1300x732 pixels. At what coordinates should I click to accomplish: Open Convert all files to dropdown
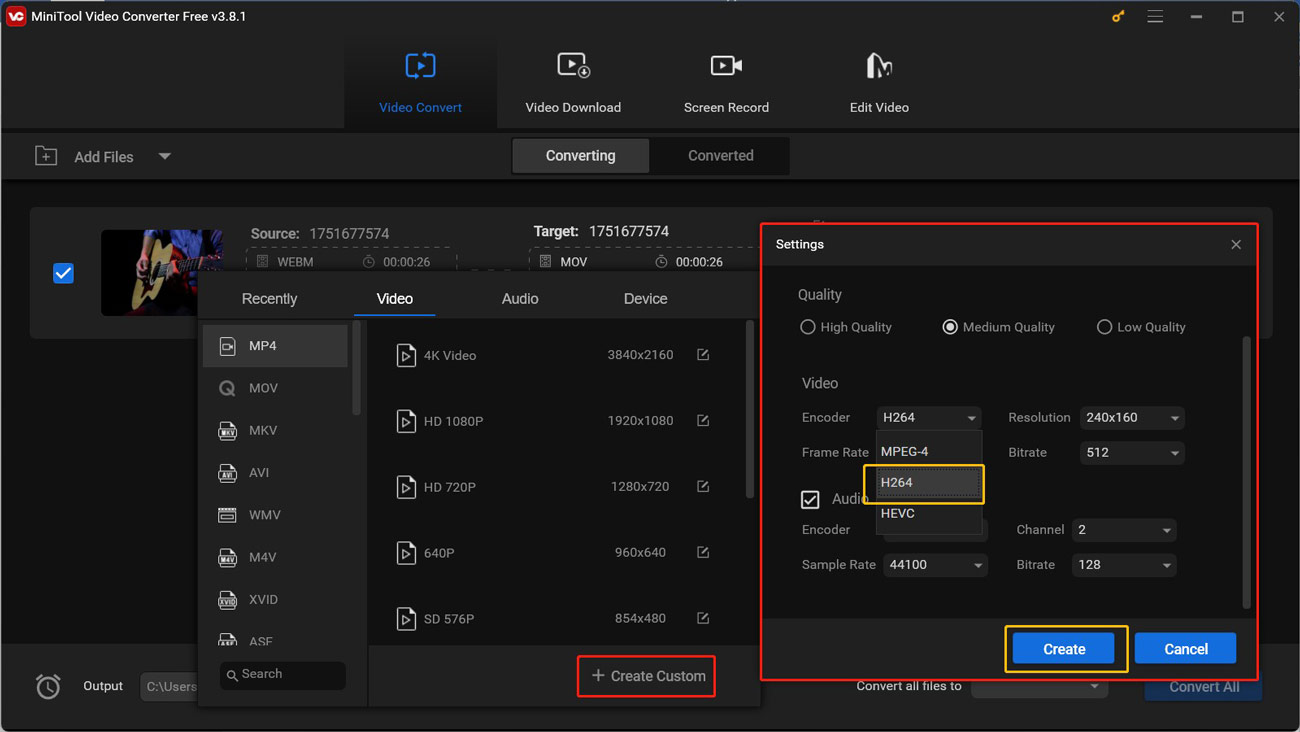click(x=1040, y=686)
